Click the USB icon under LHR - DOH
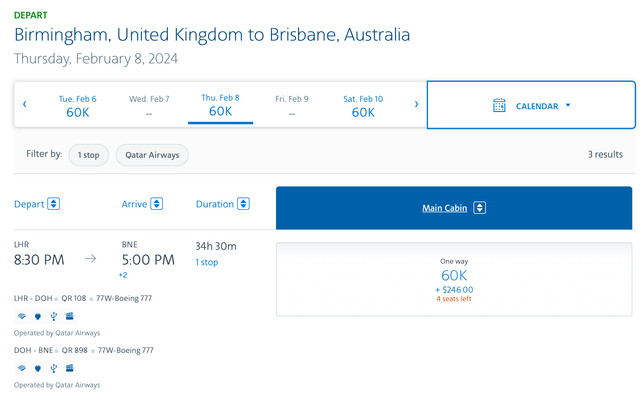Image resolution: width=640 pixels, height=395 pixels. (53, 316)
